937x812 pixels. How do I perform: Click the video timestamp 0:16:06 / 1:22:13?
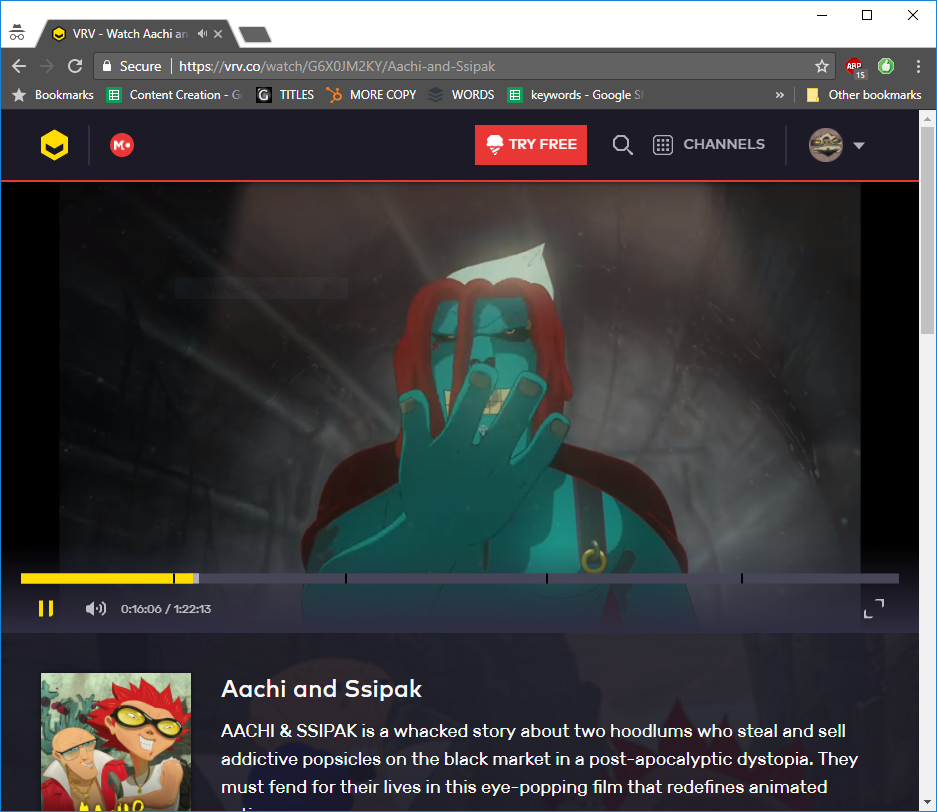coord(166,609)
